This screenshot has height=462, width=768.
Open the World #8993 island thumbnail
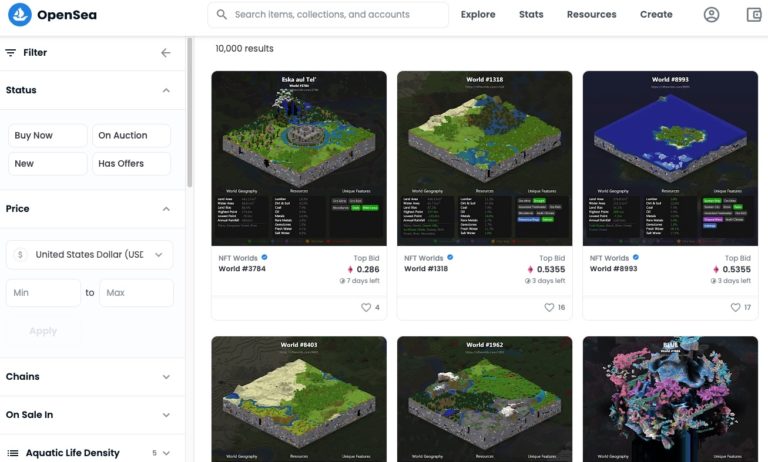pos(670,158)
